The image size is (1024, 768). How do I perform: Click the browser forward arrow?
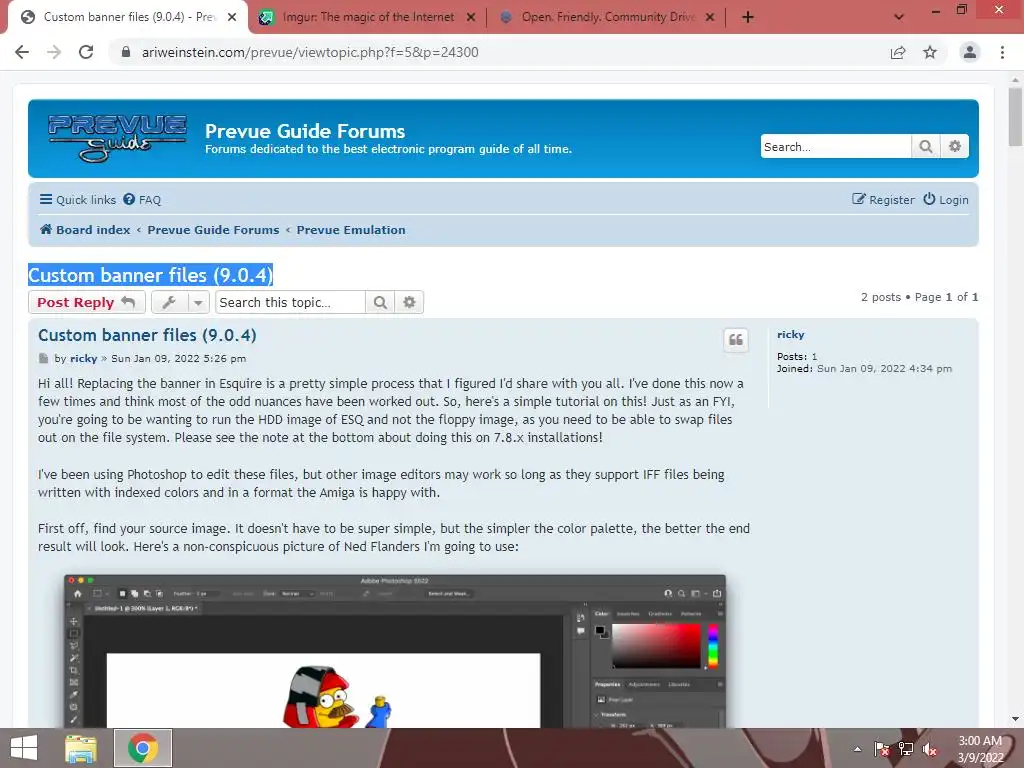coord(54,52)
